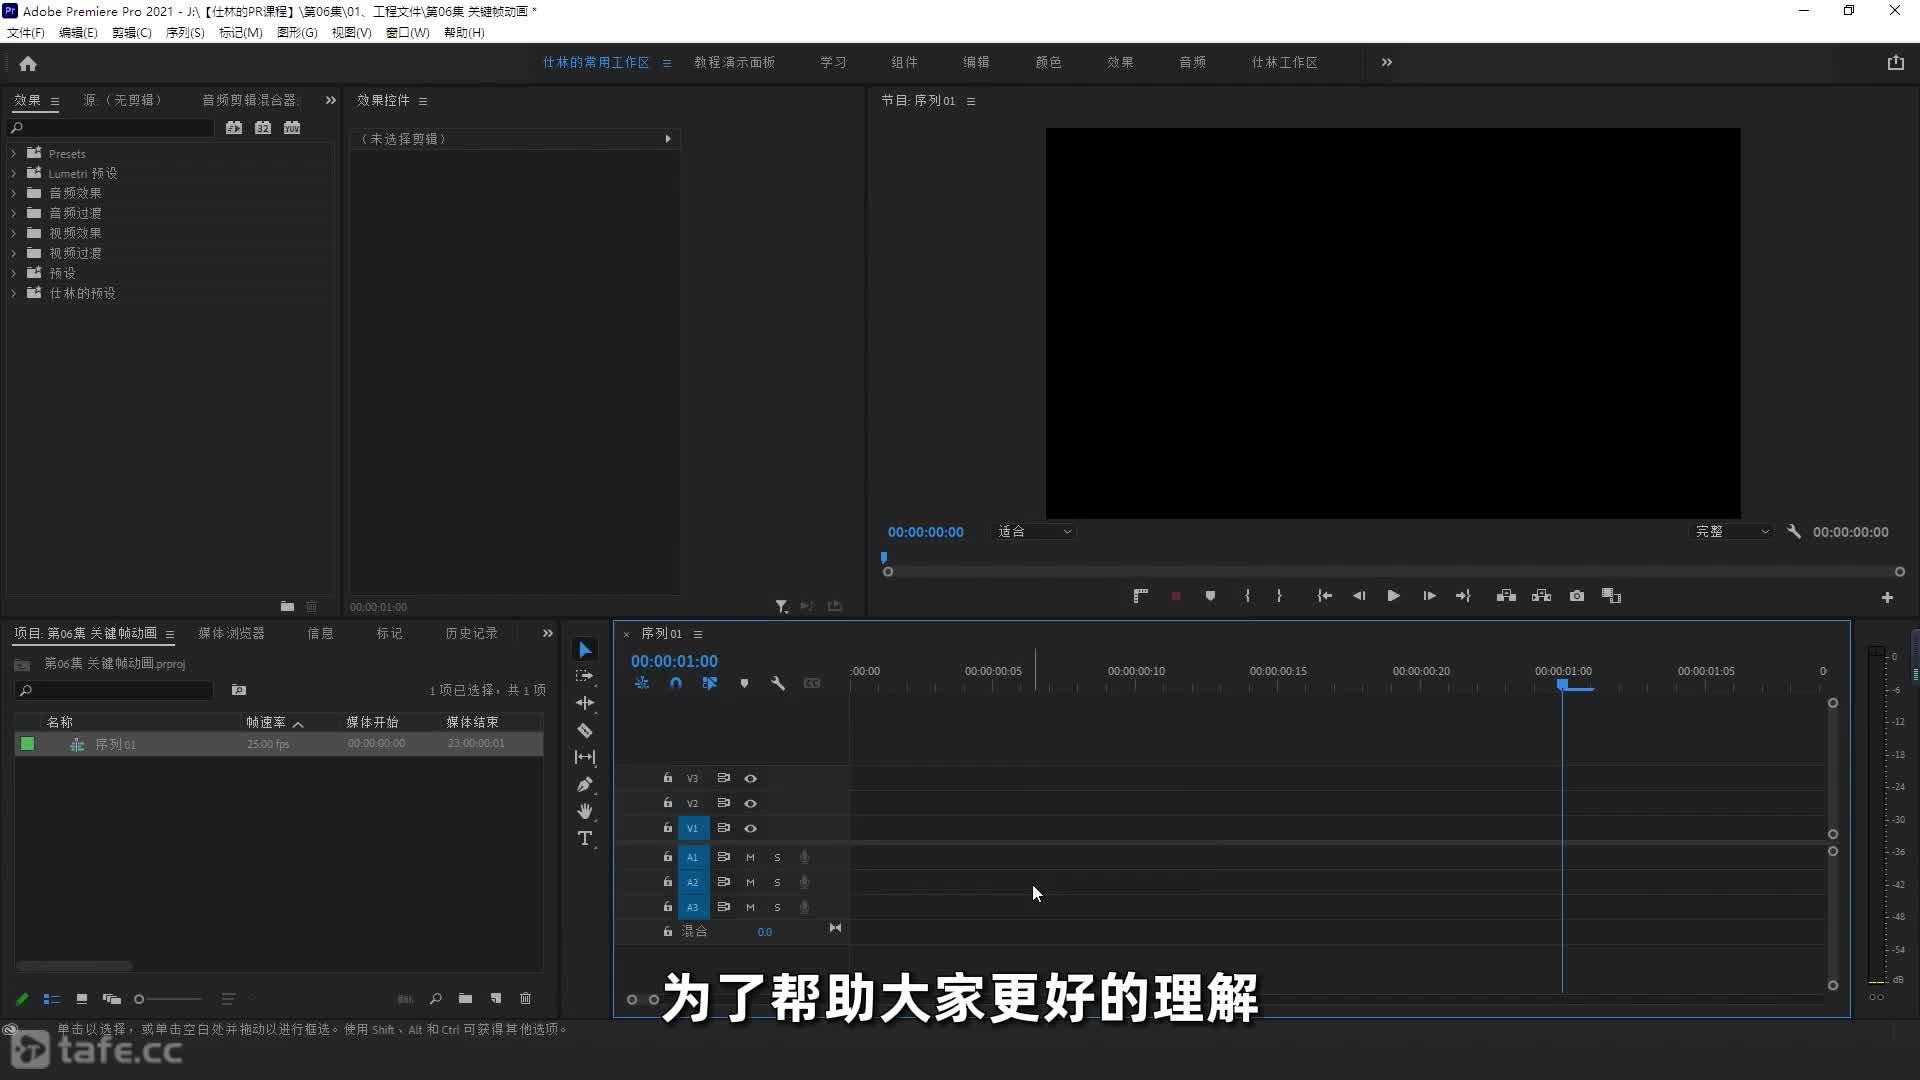1920x1080 pixels.
Task: Click the Home icon
Action: pos(28,63)
